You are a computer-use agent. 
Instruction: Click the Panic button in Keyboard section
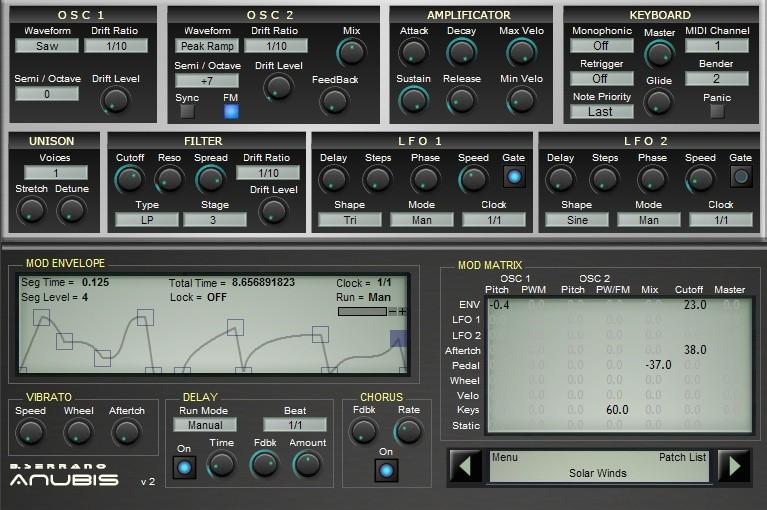(717, 112)
